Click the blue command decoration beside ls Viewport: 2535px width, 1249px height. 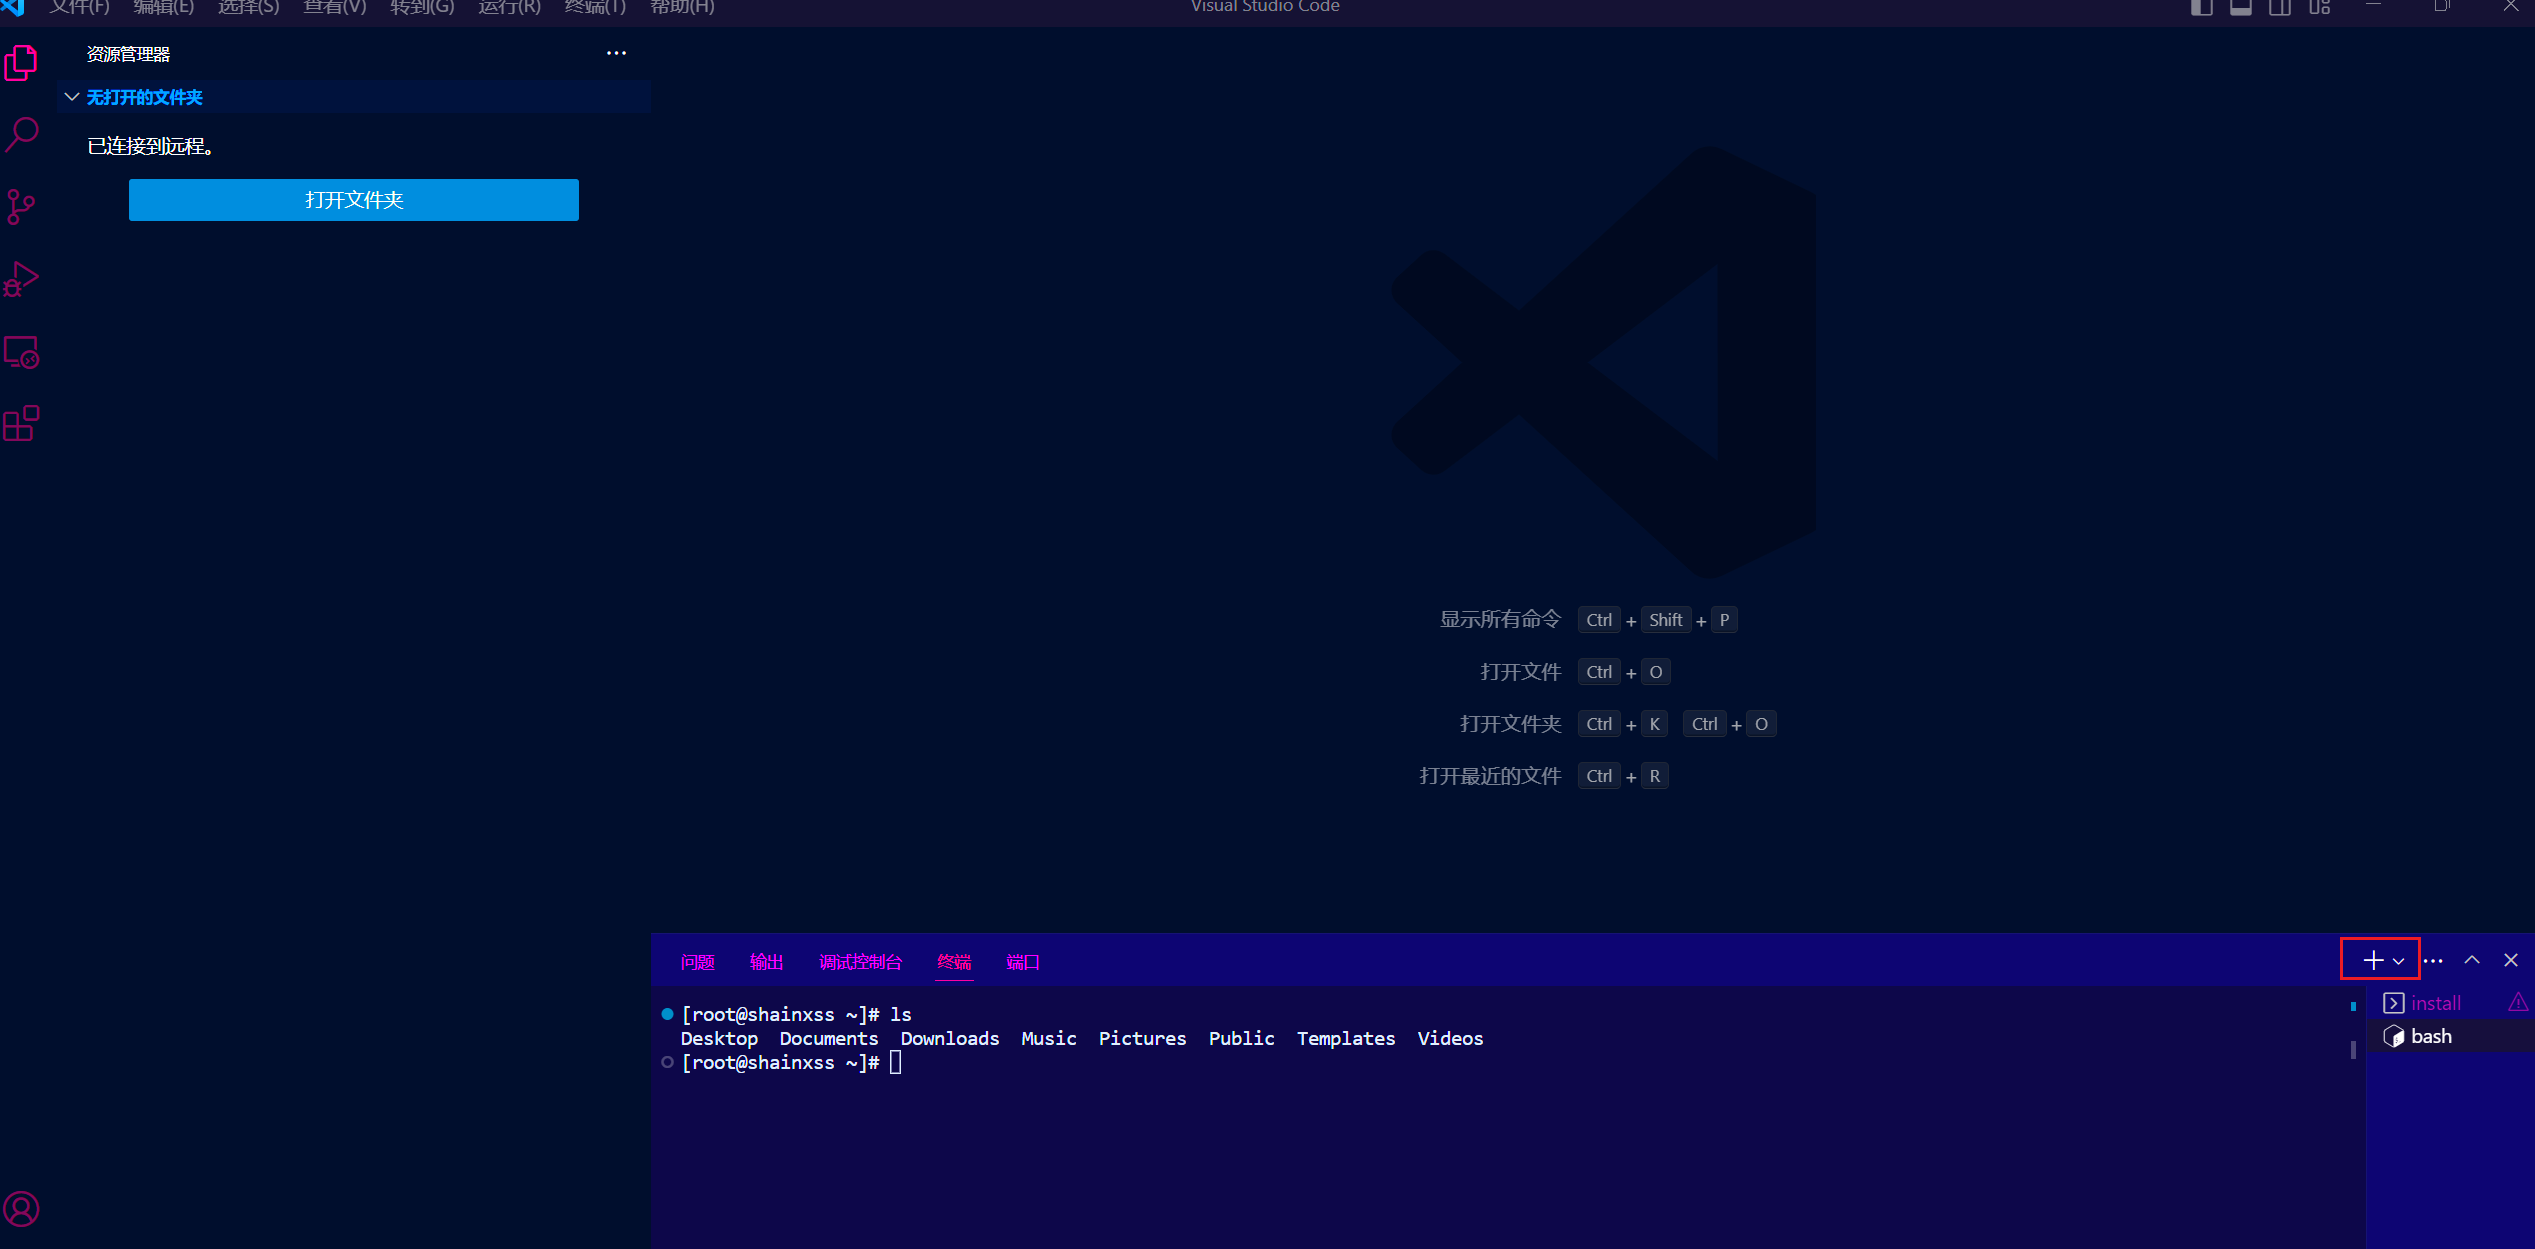click(667, 1014)
